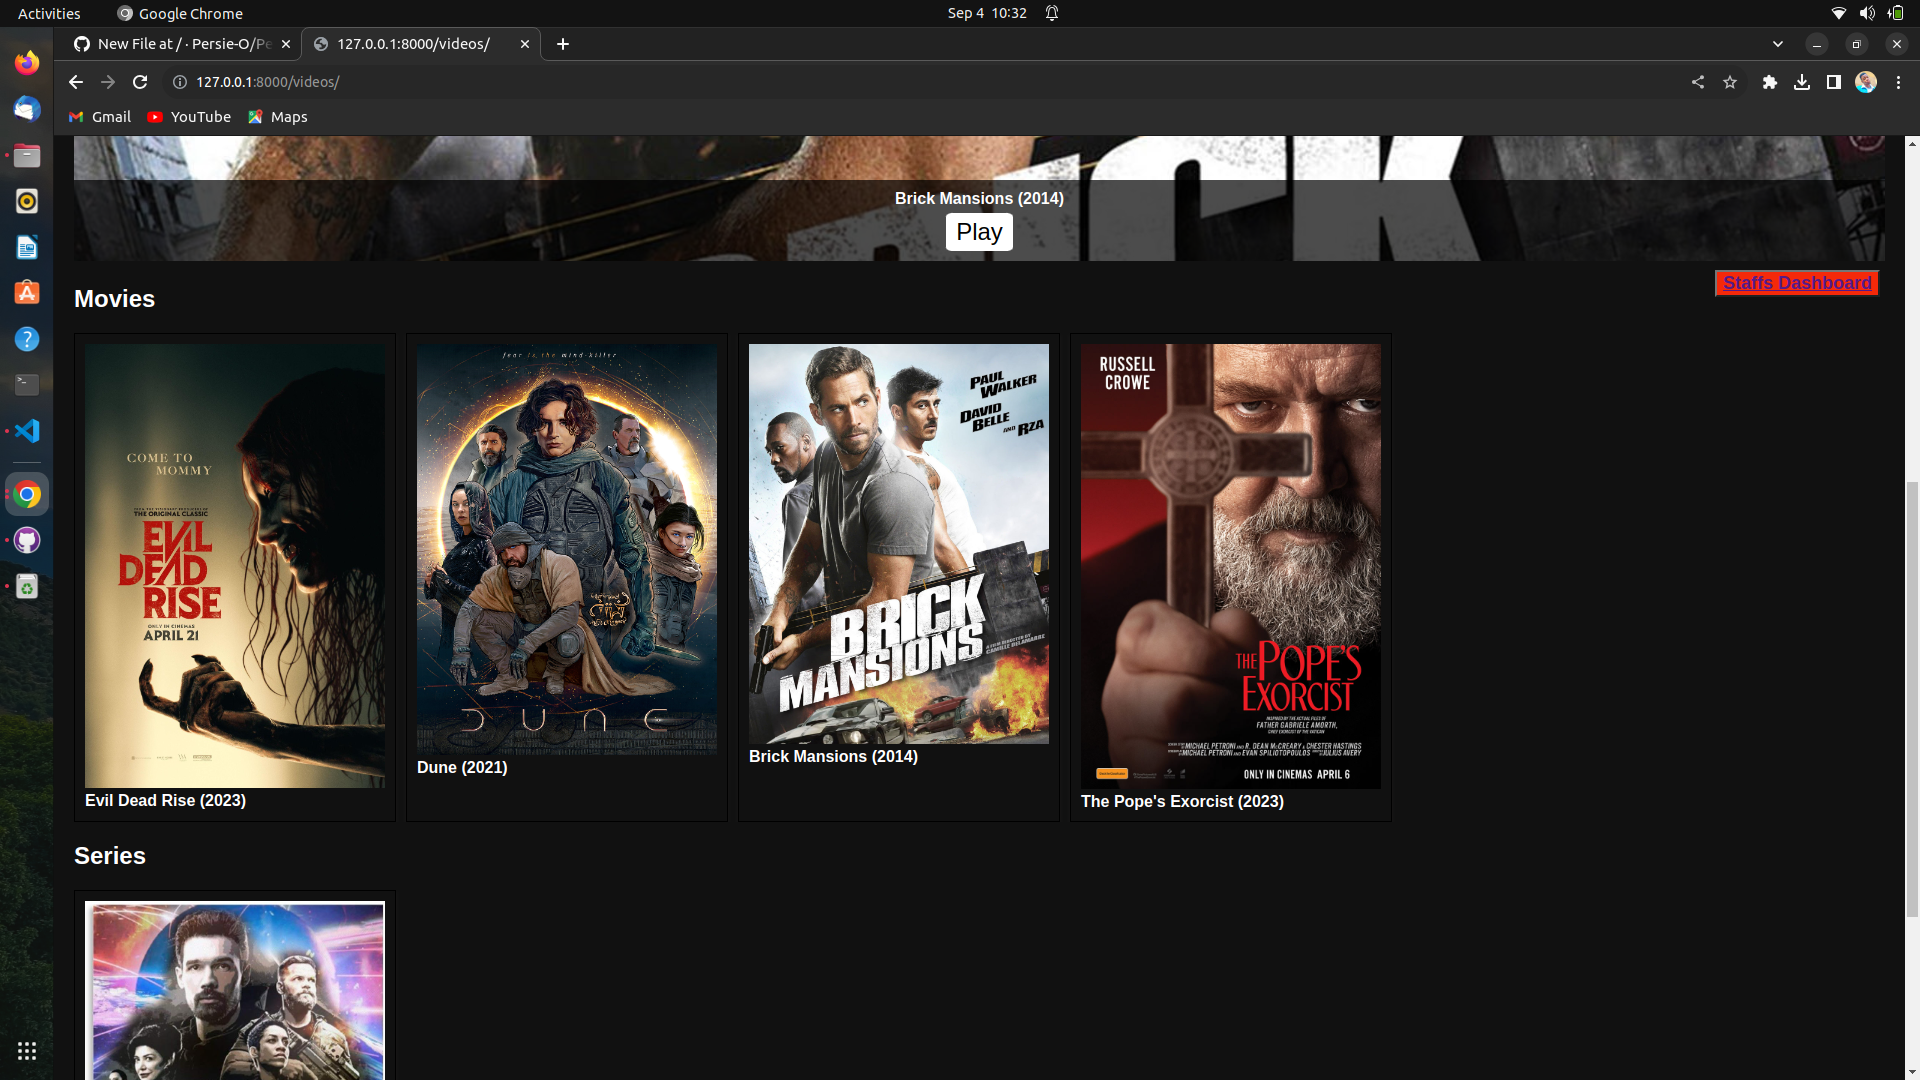Open the Staffs Dashboard link
Viewport: 1920px width, 1080px height.
(1796, 283)
